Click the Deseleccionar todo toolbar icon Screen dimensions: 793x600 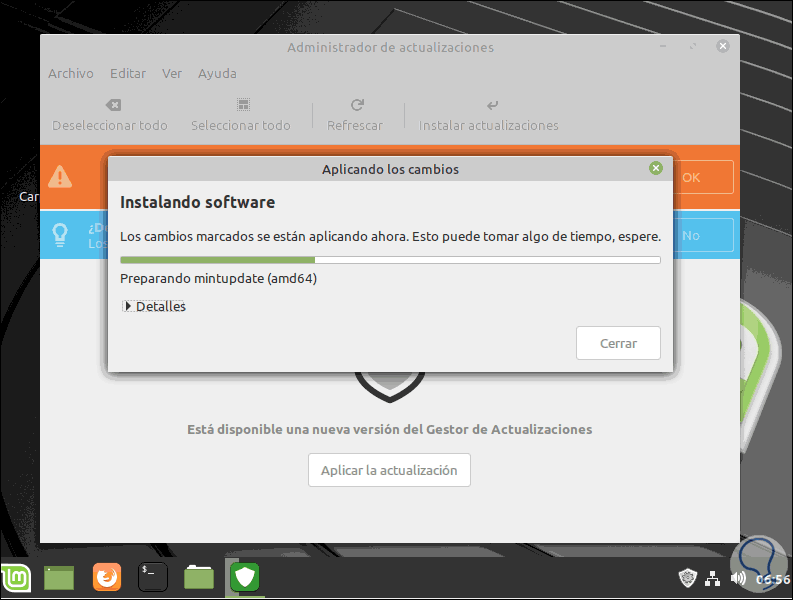click(x=113, y=105)
